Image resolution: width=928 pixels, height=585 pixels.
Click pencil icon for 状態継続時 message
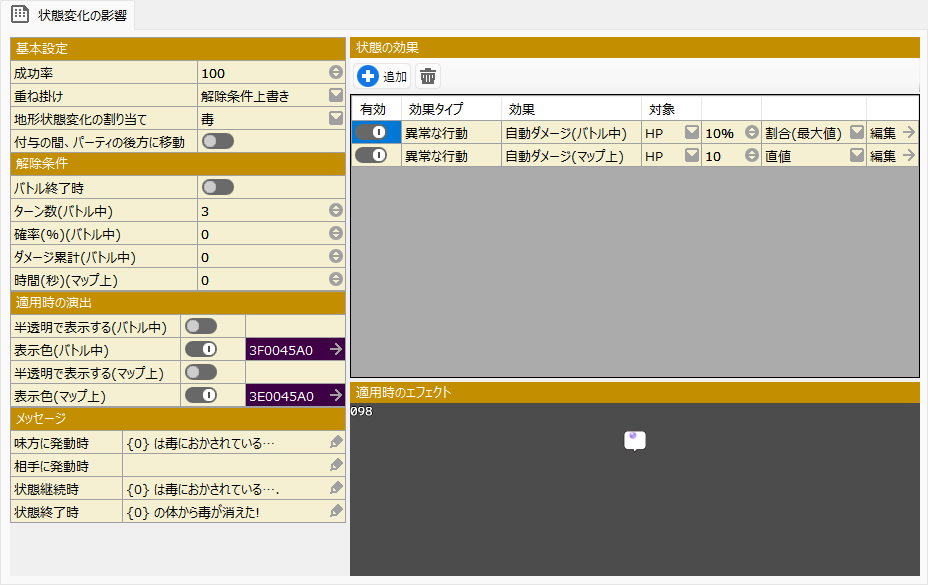click(336, 488)
